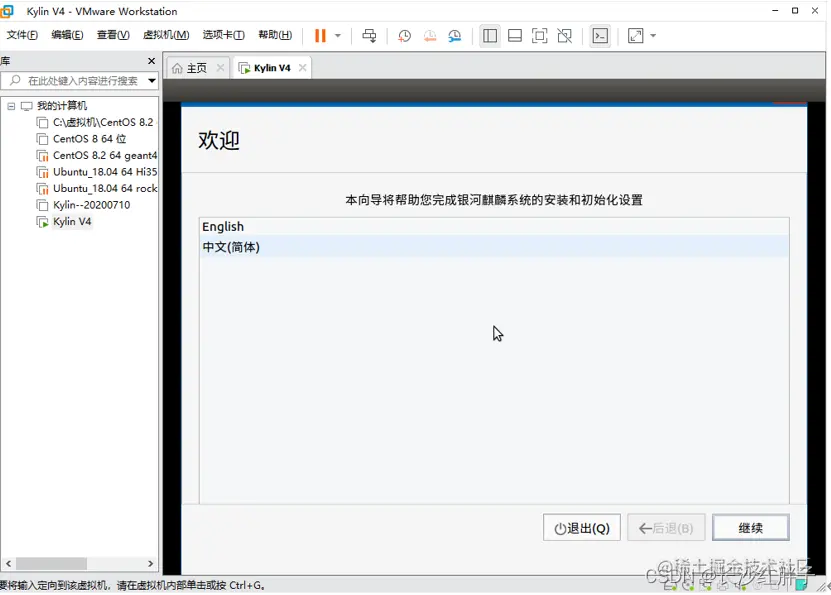Click the 退出(Q) button in the installer
Viewport: 831px width, 595px height.
coord(581,527)
